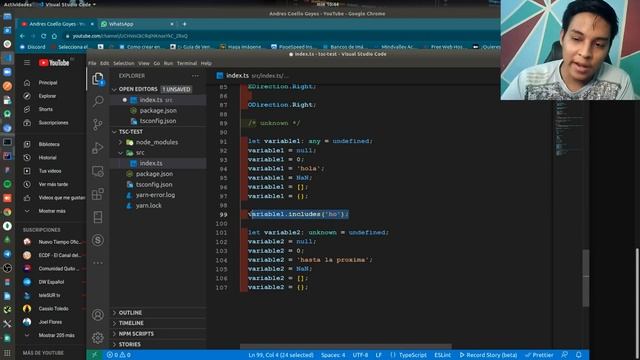Show errors and warnings count in status bar
640x360 pixels.
pyautogui.click(x=119, y=355)
